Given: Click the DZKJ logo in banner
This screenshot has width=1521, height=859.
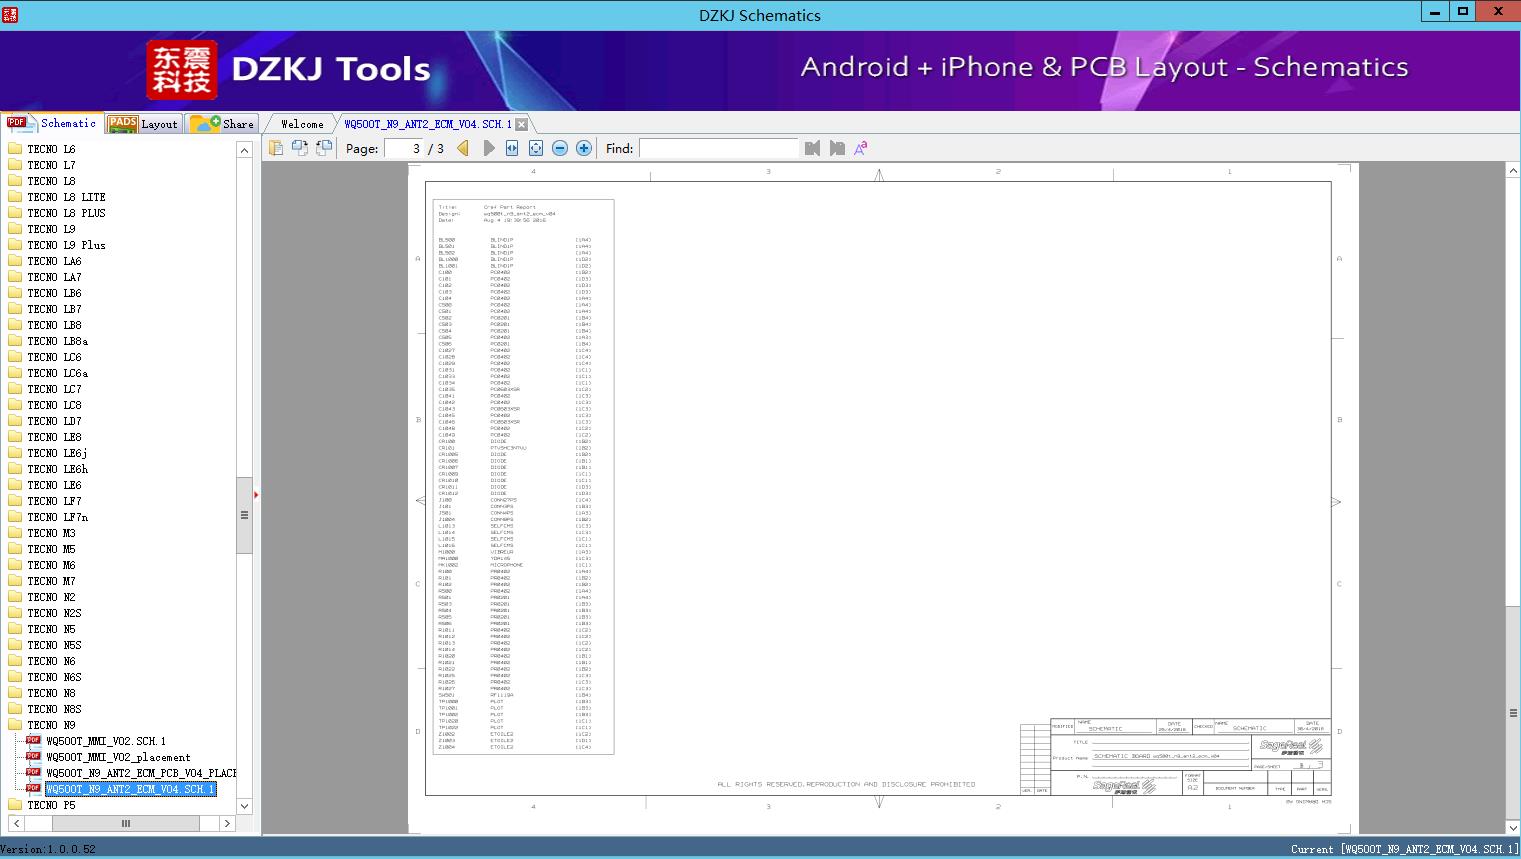Looking at the screenshot, I should coord(182,70).
